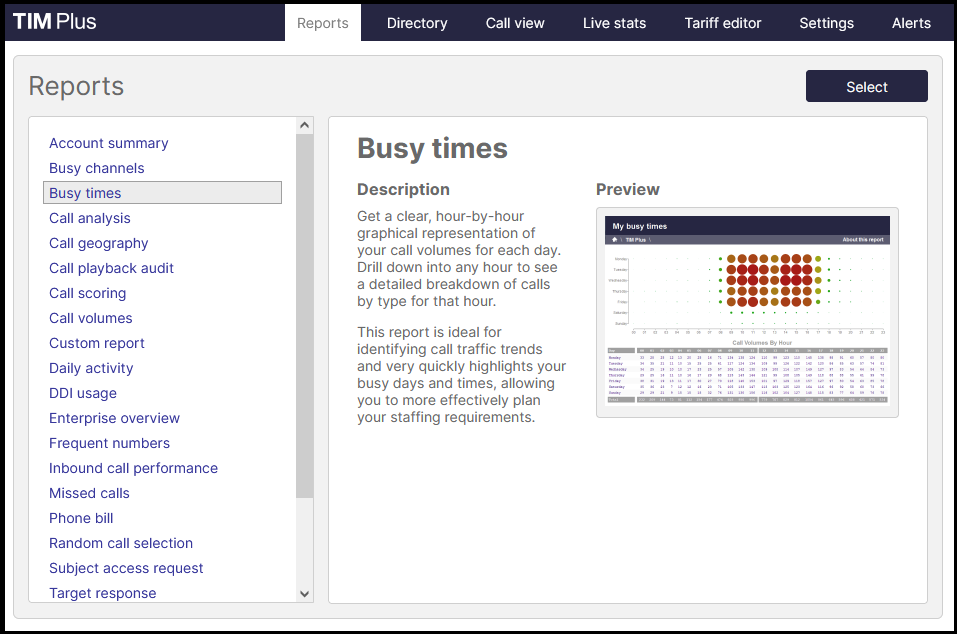Click the Busy times preview image
The image size is (957, 634).
[x=747, y=312]
